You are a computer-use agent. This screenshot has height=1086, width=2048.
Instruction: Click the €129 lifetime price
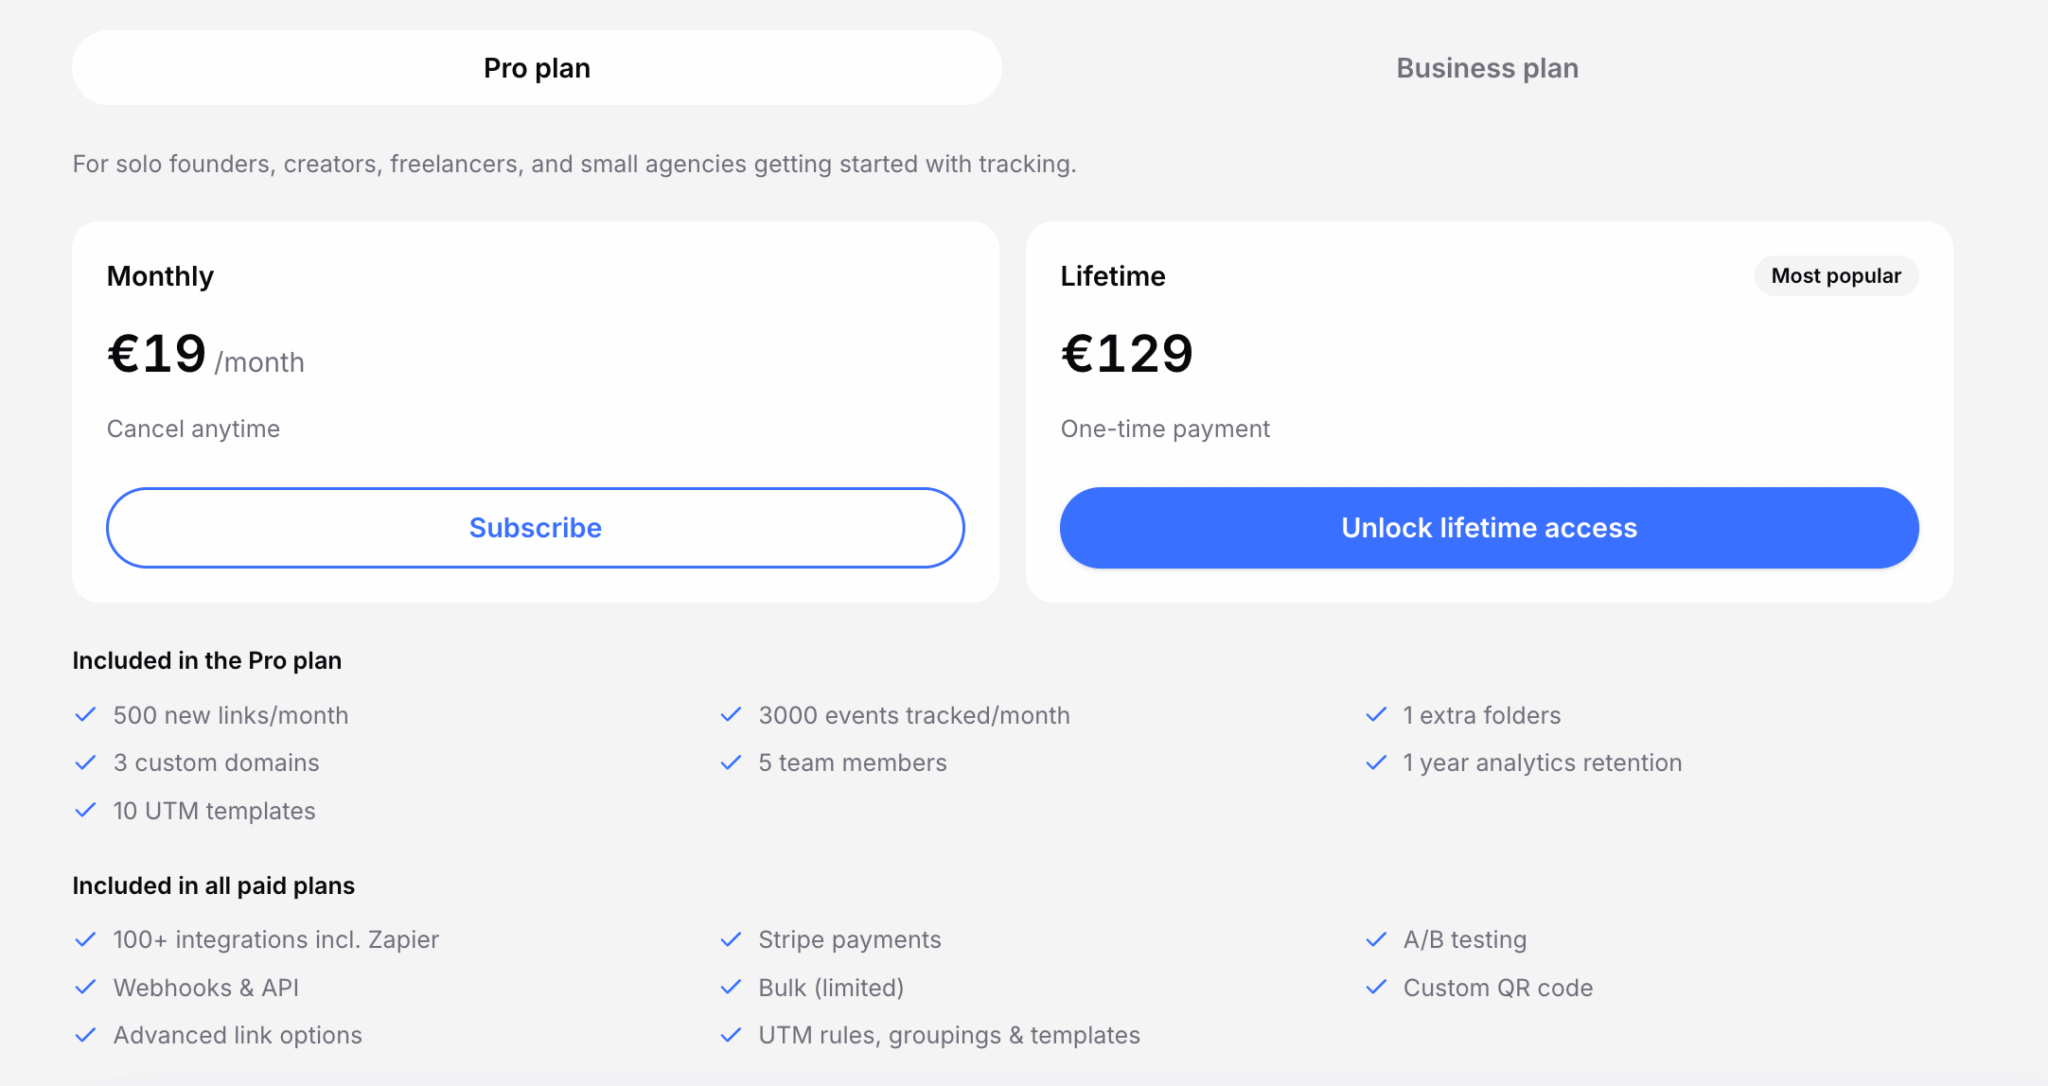tap(1127, 354)
